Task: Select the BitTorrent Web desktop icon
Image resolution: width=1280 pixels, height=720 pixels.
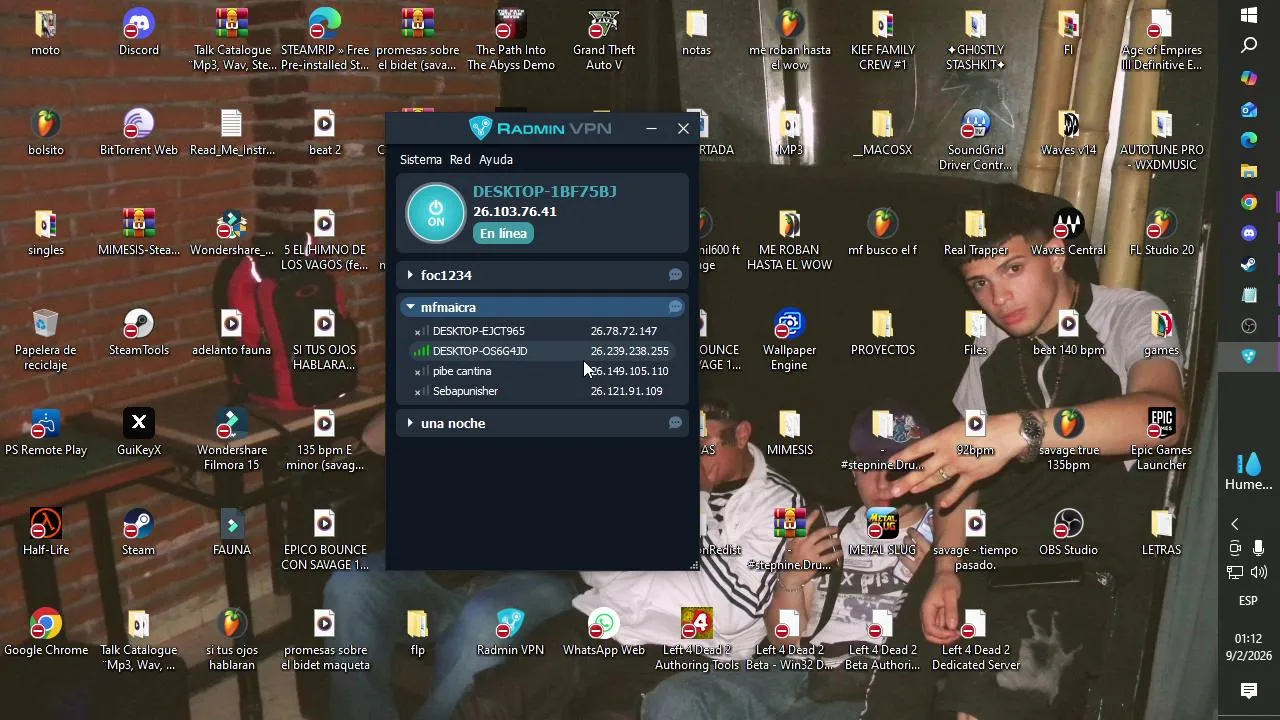Action: [x=139, y=133]
